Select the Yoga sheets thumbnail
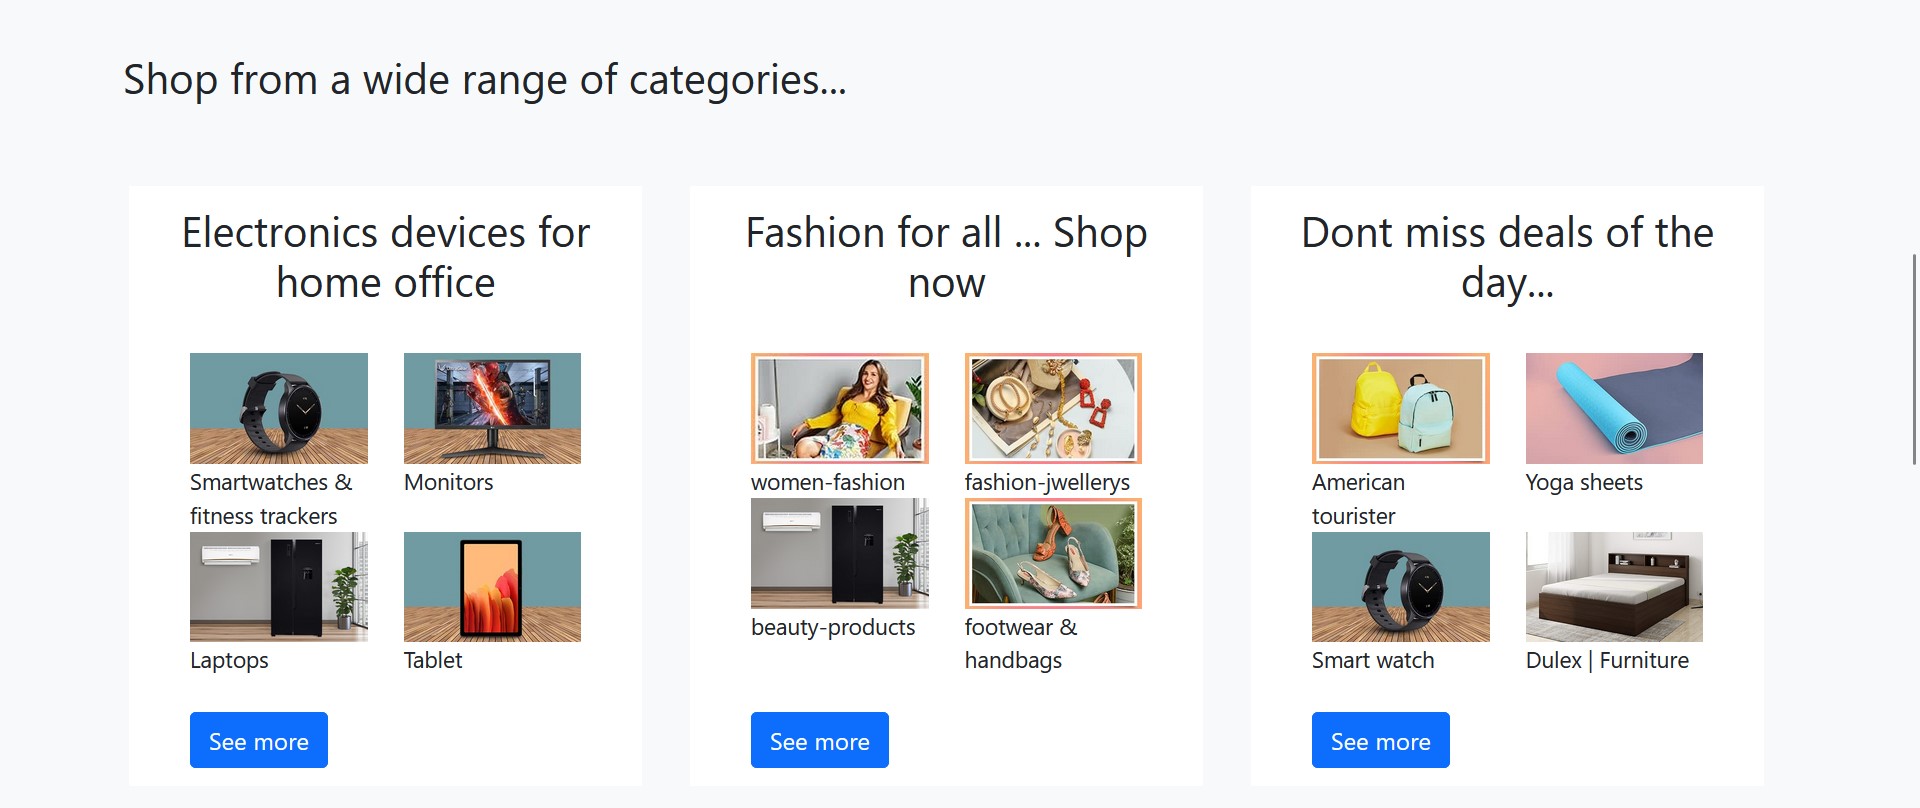Image resolution: width=1920 pixels, height=808 pixels. tap(1614, 408)
